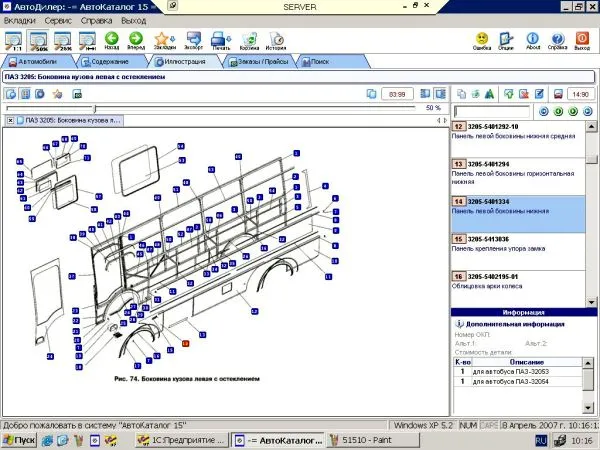The image size is (600, 450).
Task: Click the copy pages icon in parts toolbar
Action: pyautogui.click(x=461, y=94)
